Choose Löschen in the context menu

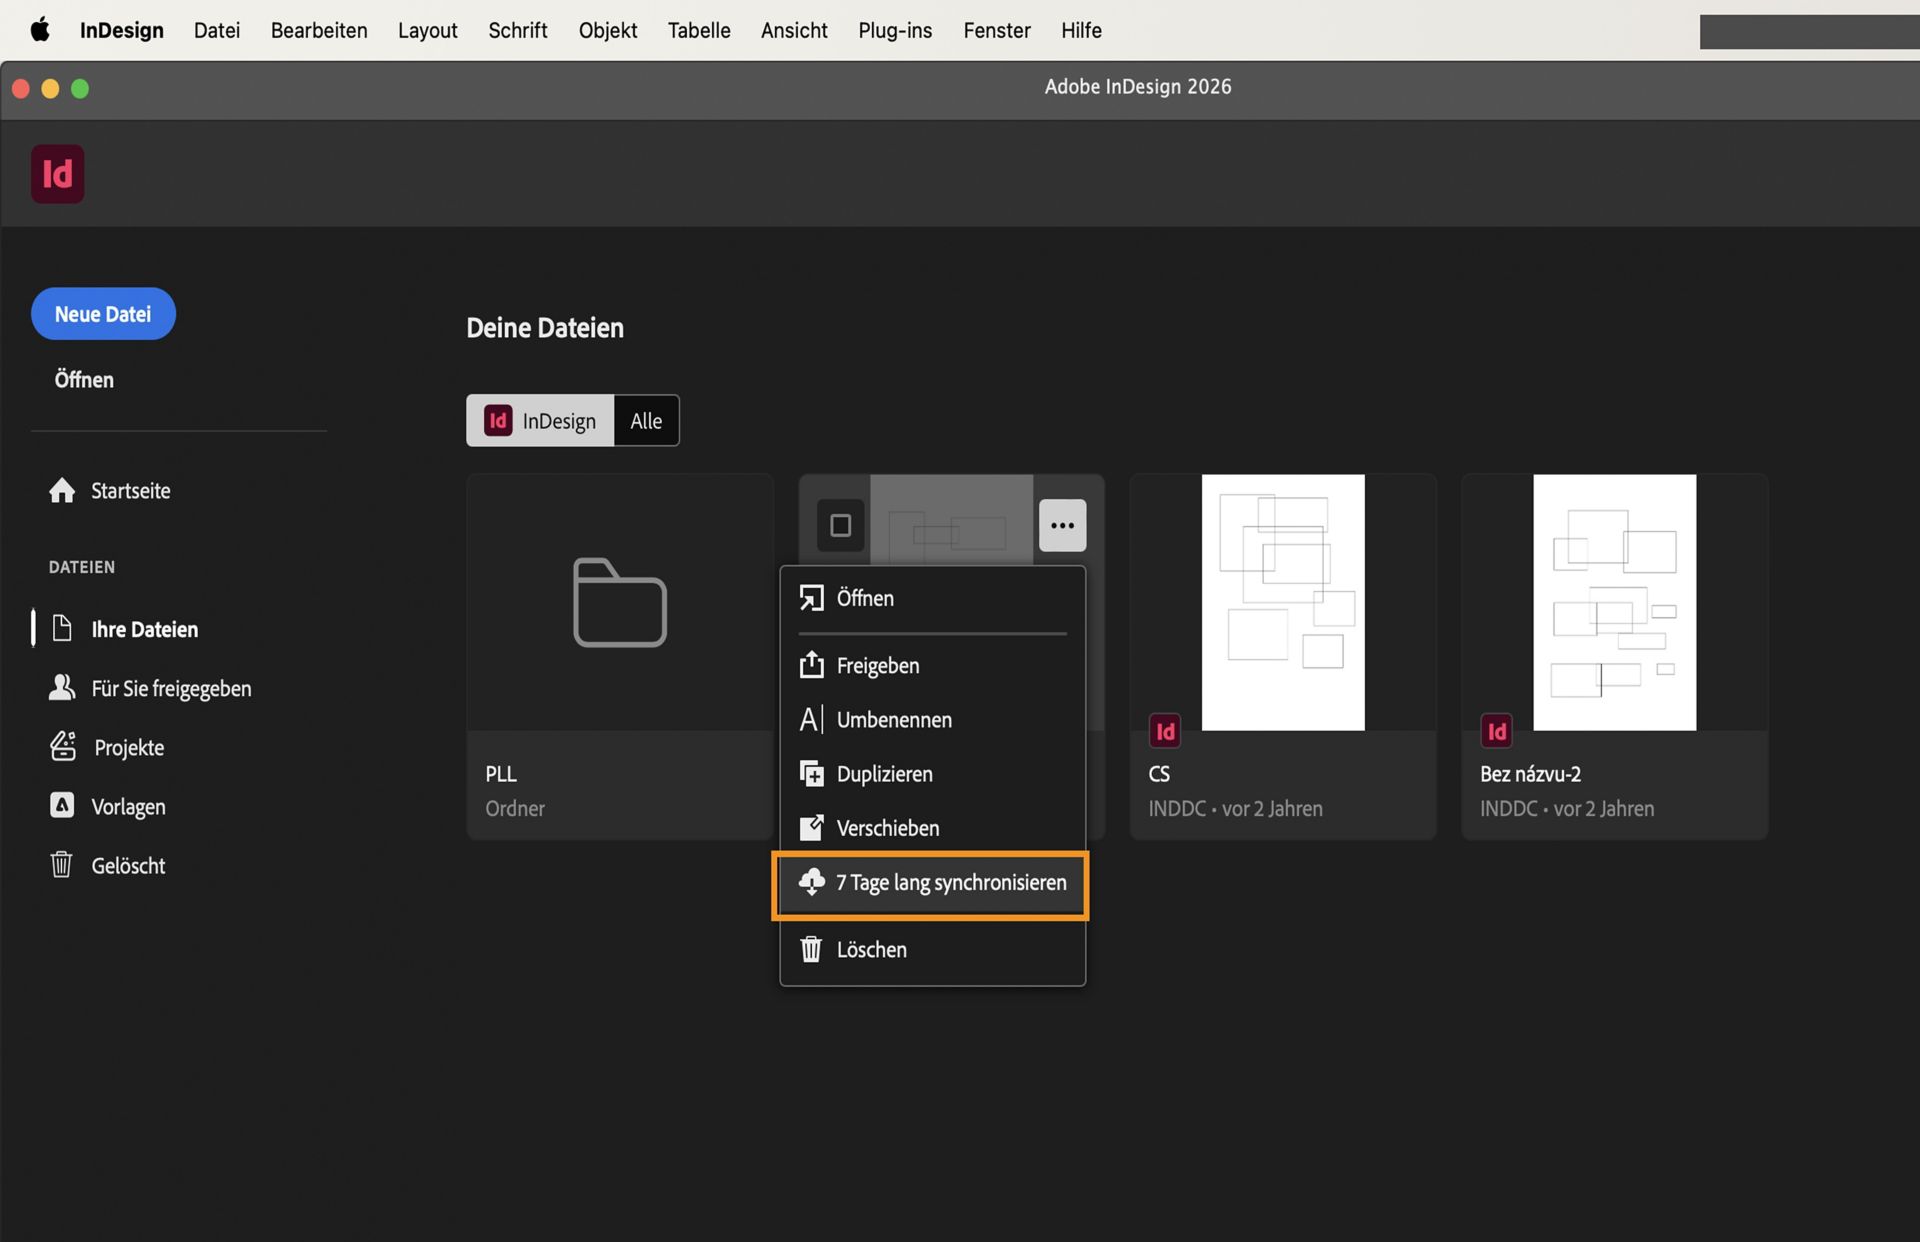point(871,949)
